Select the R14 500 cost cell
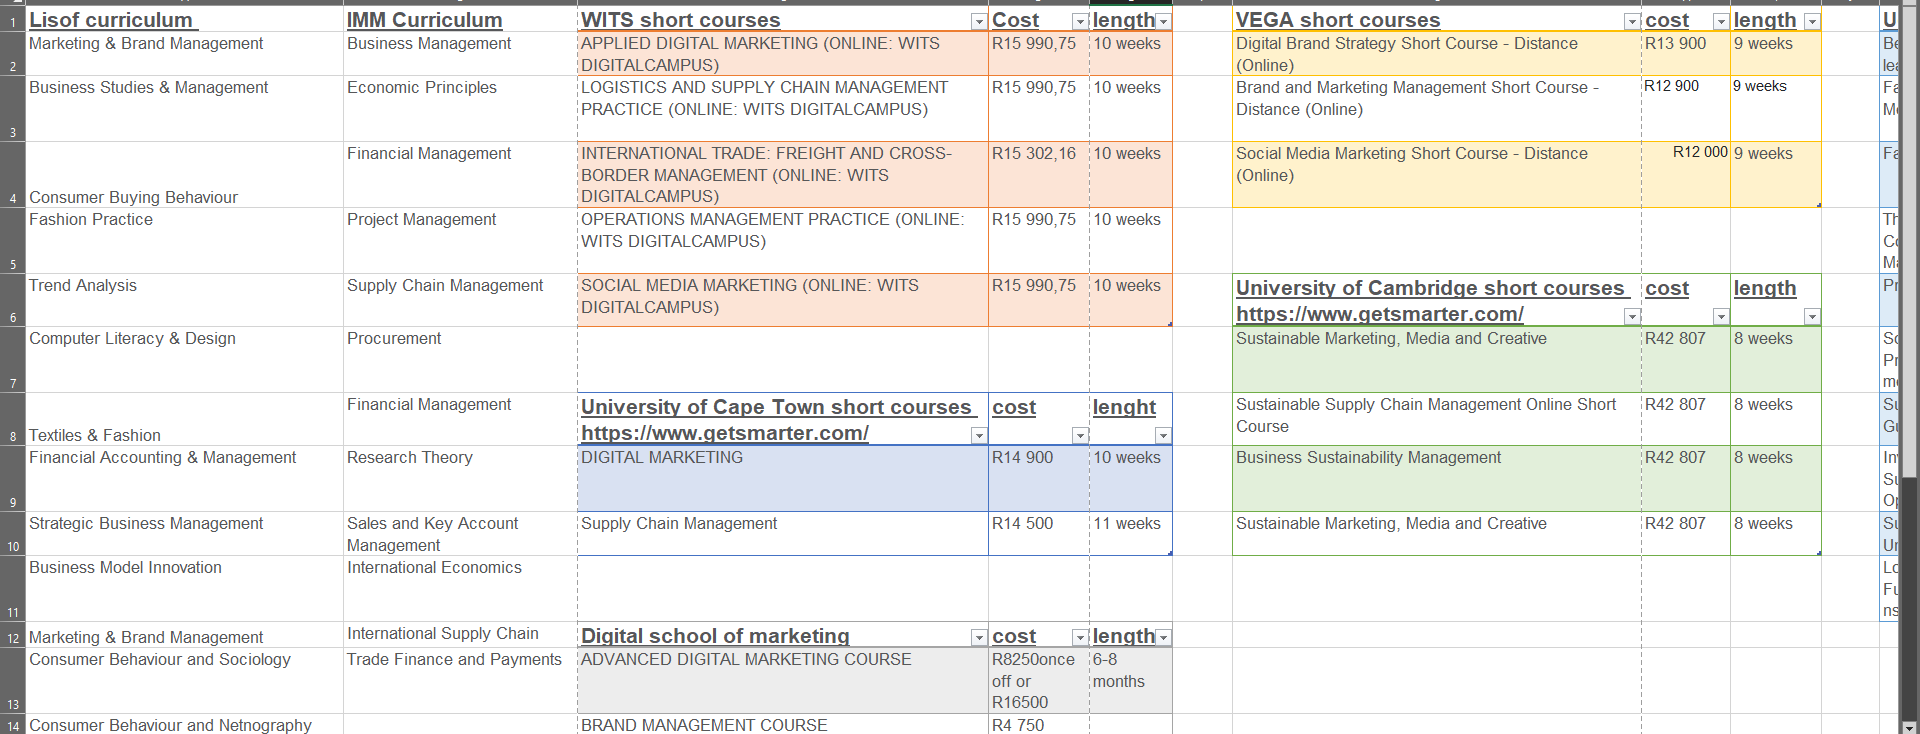1920x734 pixels. [1039, 534]
